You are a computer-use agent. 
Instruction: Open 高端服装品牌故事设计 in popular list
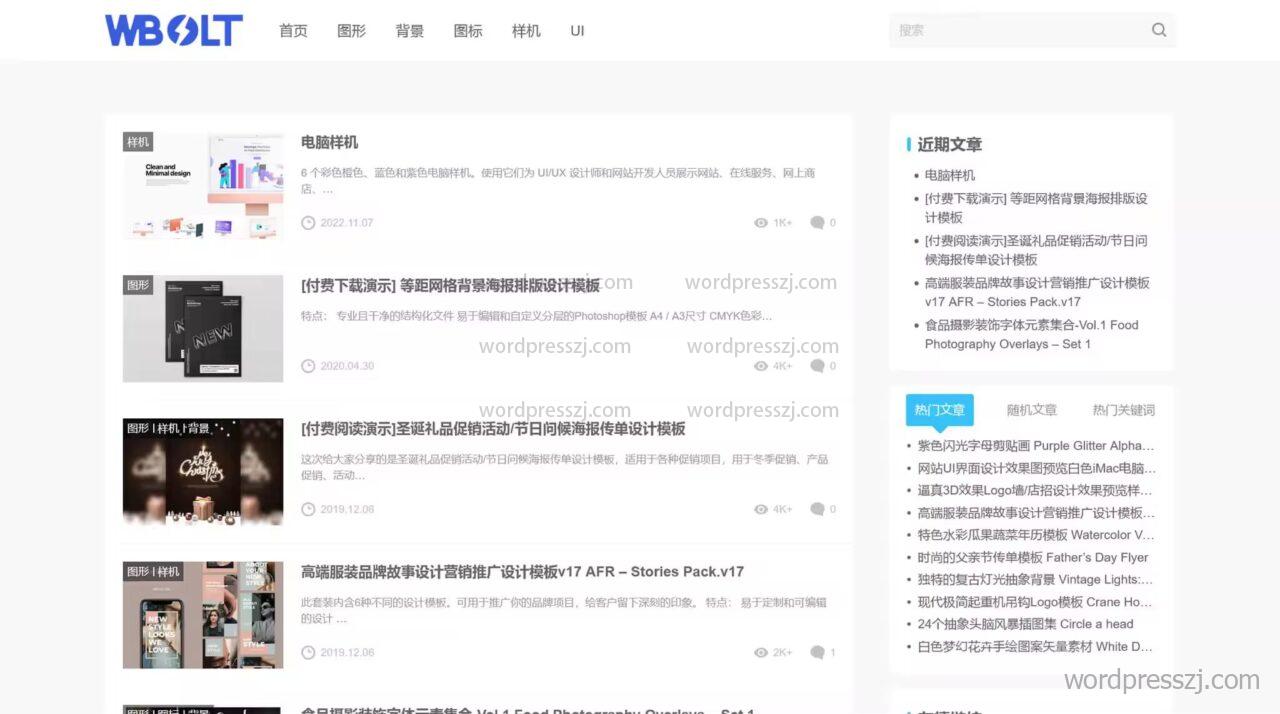click(1036, 513)
